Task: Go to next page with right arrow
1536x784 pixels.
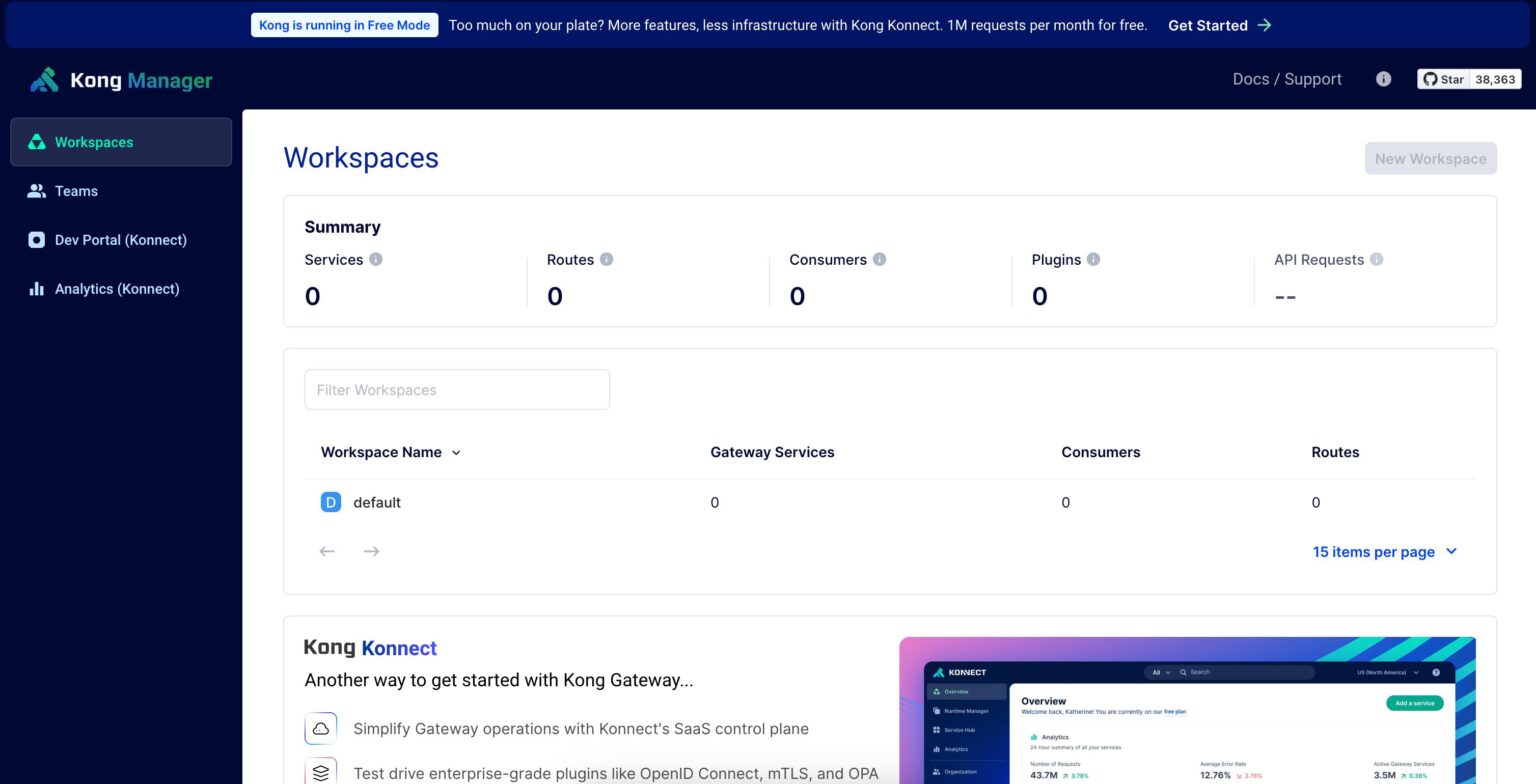Action: [371, 551]
